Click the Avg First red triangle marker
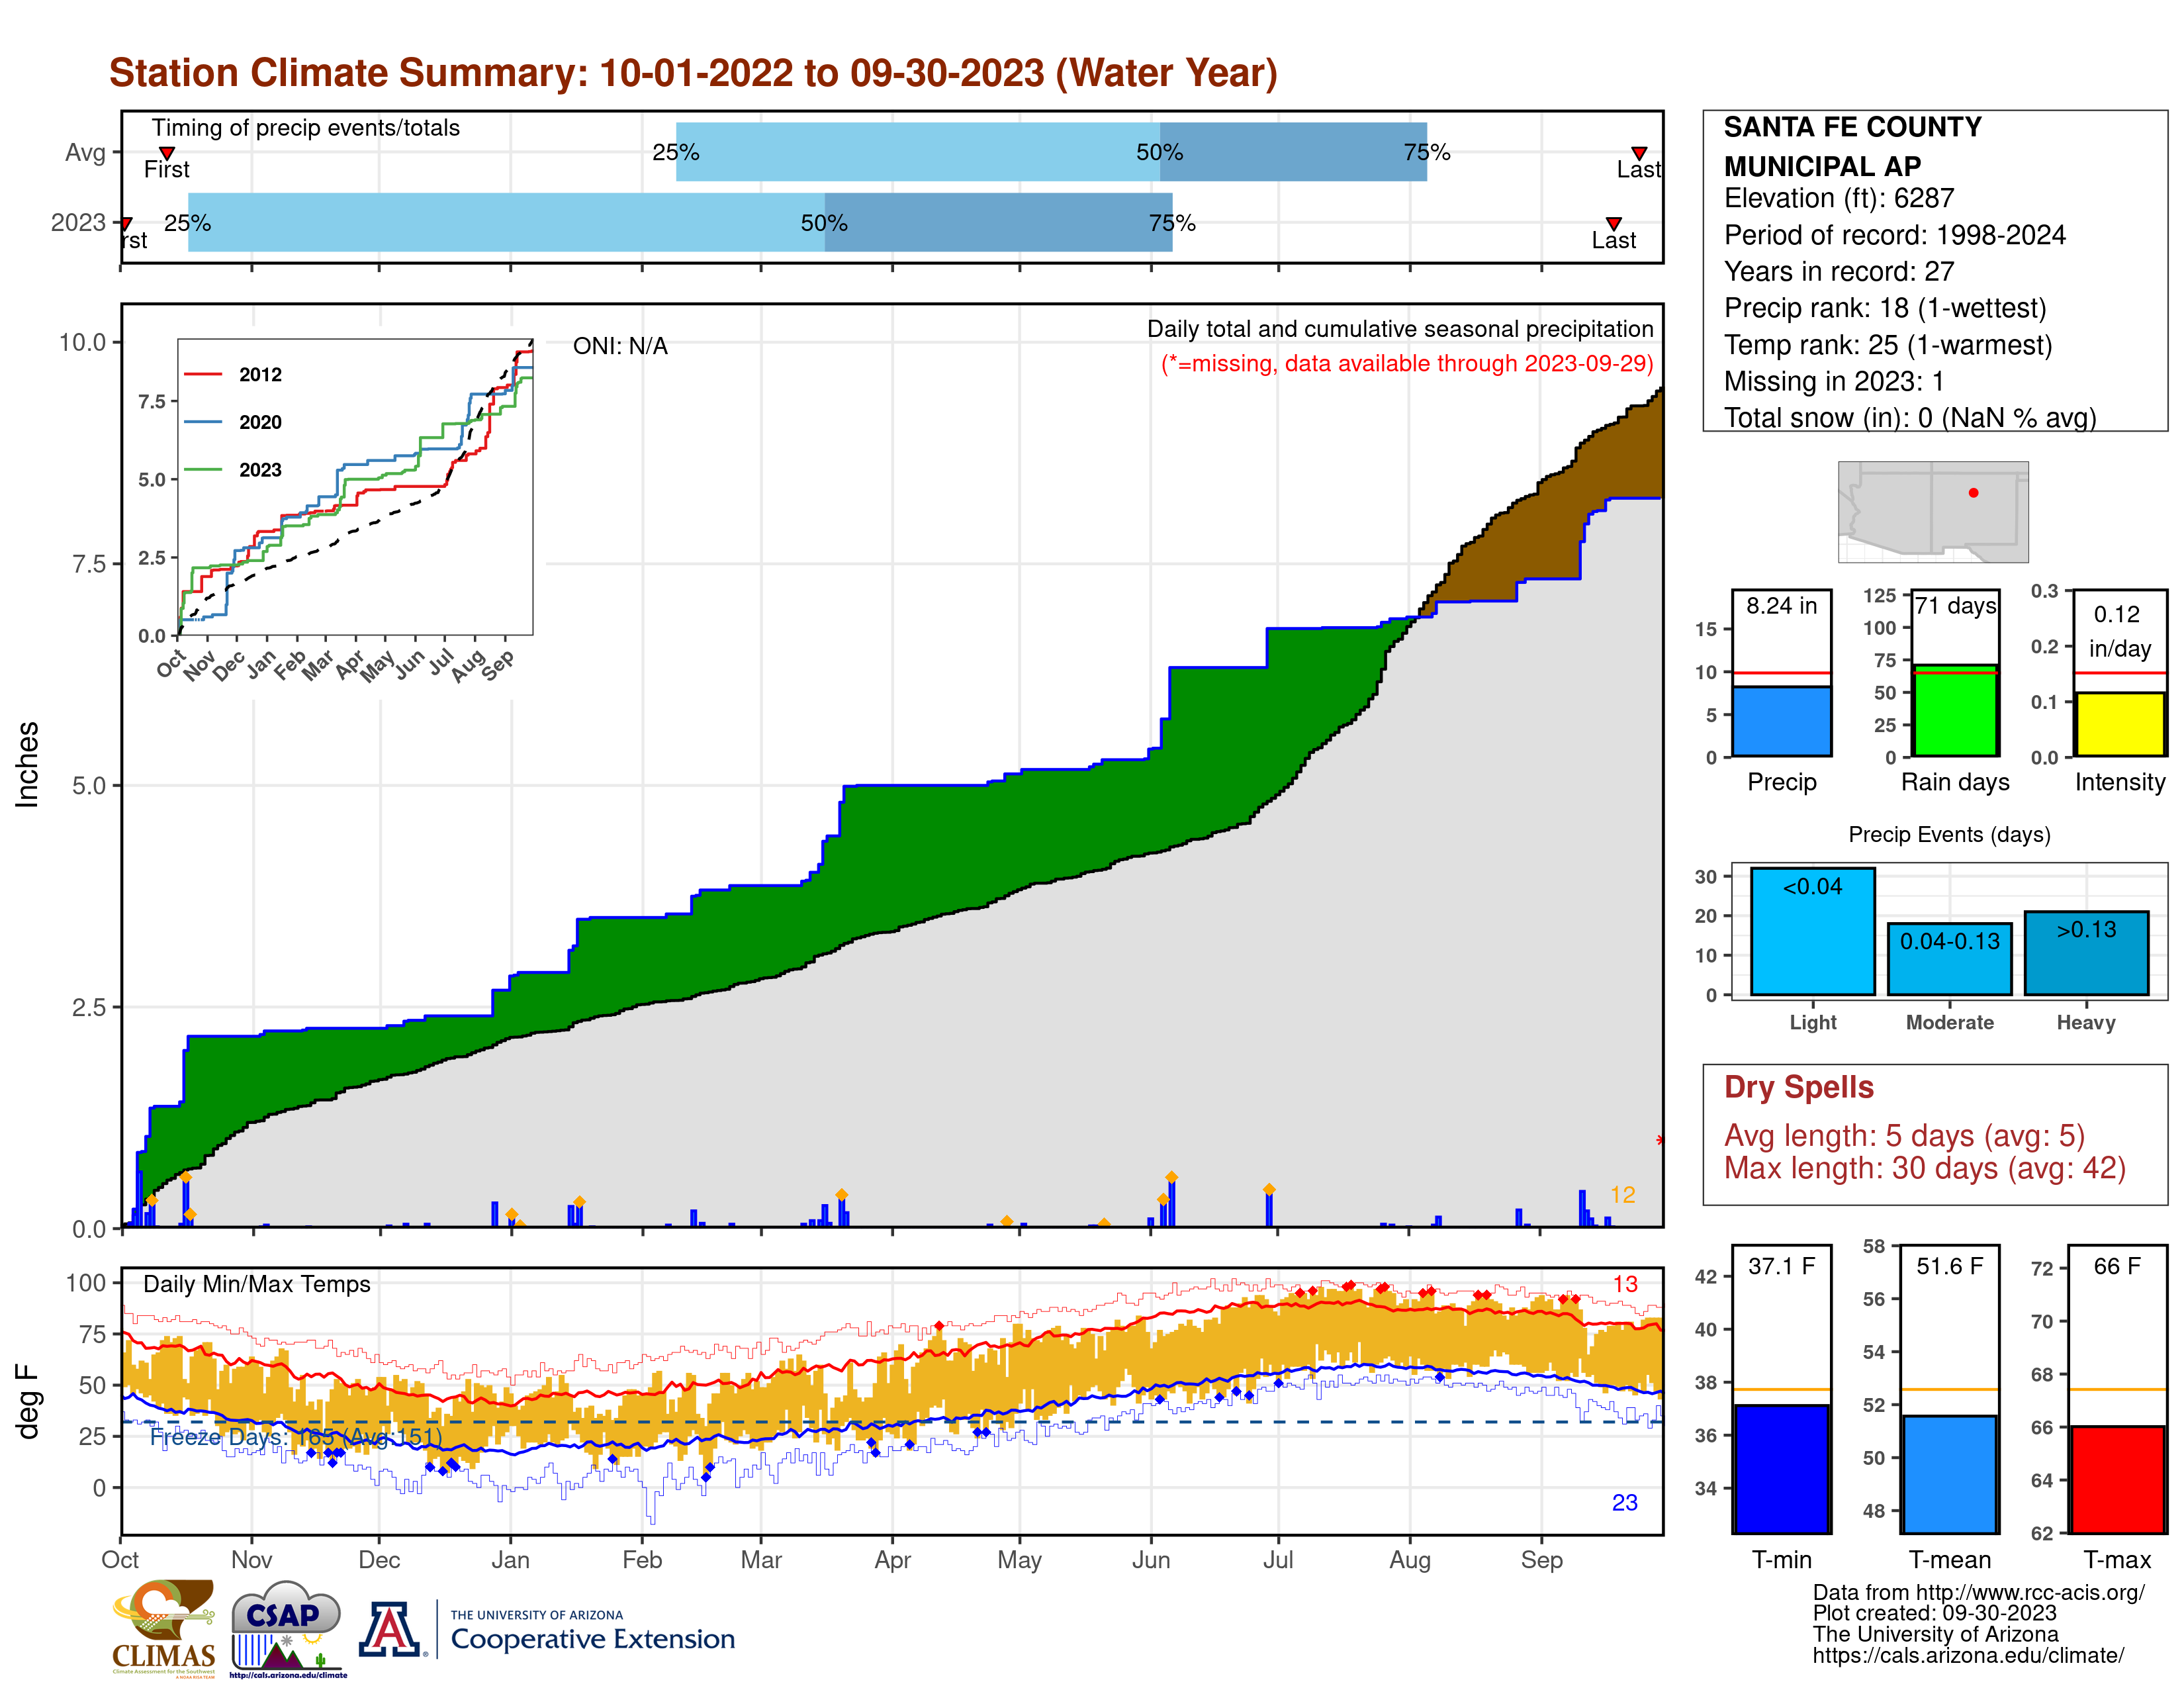Screen dimensions: 2184x1688 [x=167, y=153]
